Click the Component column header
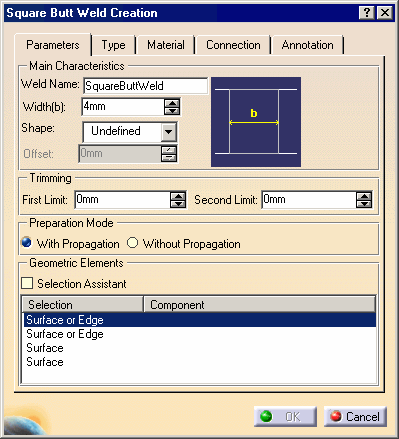This screenshot has height=439, width=399. (x=260, y=305)
